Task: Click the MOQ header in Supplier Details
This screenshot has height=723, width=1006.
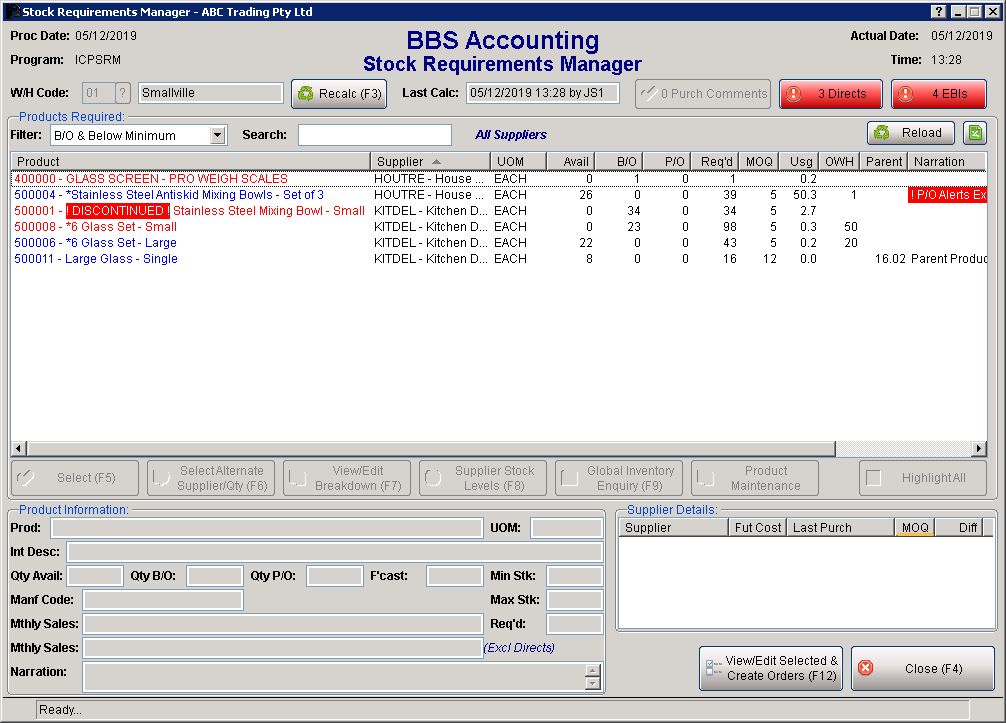Action: pyautogui.click(x=914, y=527)
